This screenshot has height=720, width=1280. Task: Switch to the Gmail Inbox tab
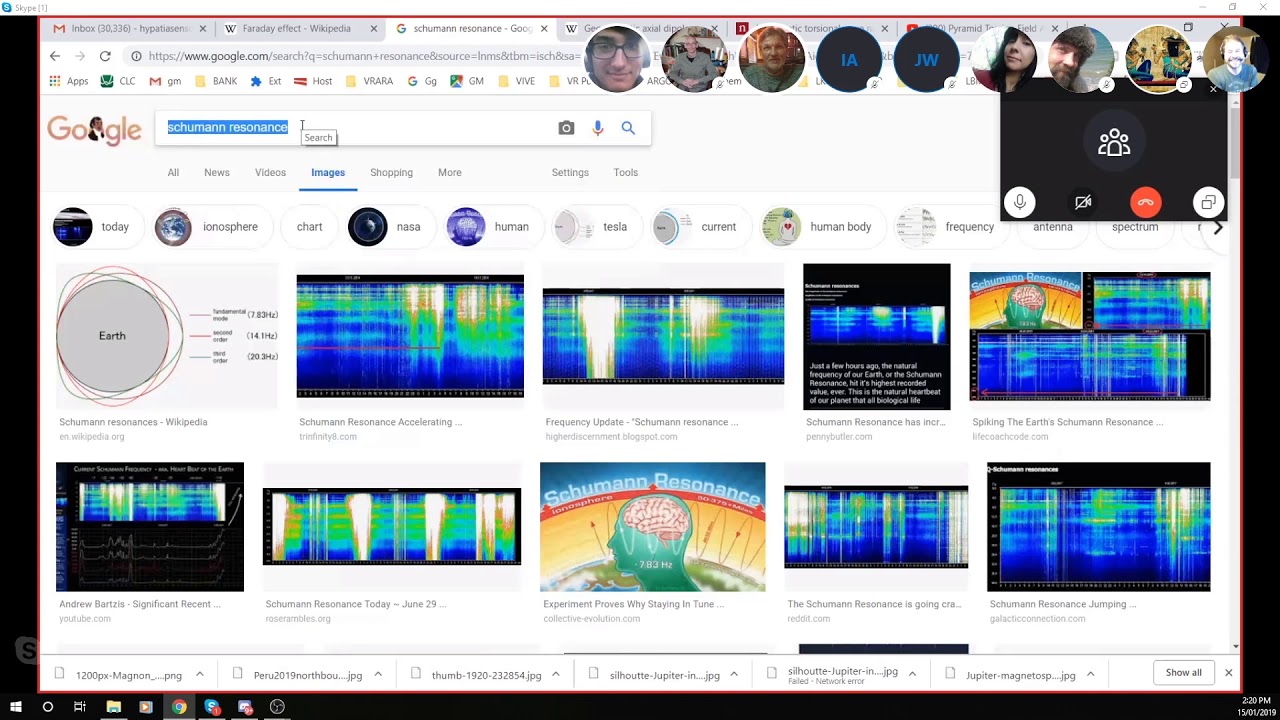[x=130, y=29]
